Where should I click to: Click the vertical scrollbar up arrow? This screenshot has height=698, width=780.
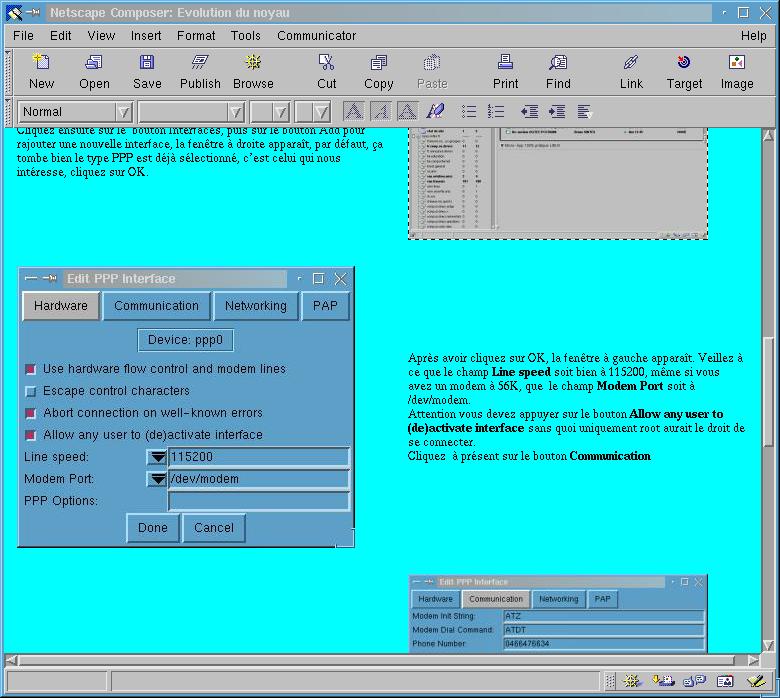(x=768, y=135)
